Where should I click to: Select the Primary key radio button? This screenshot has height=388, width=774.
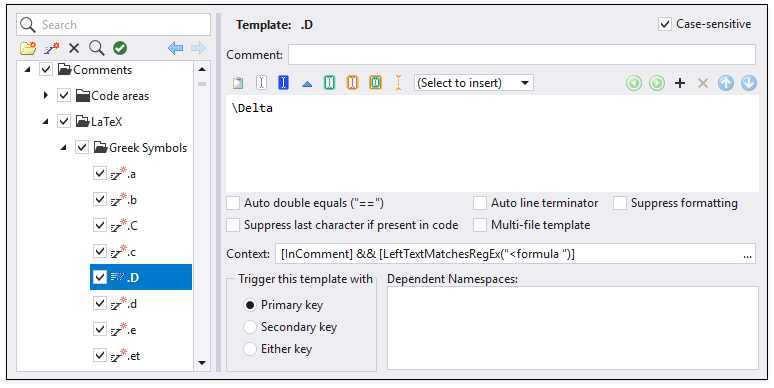(250, 305)
